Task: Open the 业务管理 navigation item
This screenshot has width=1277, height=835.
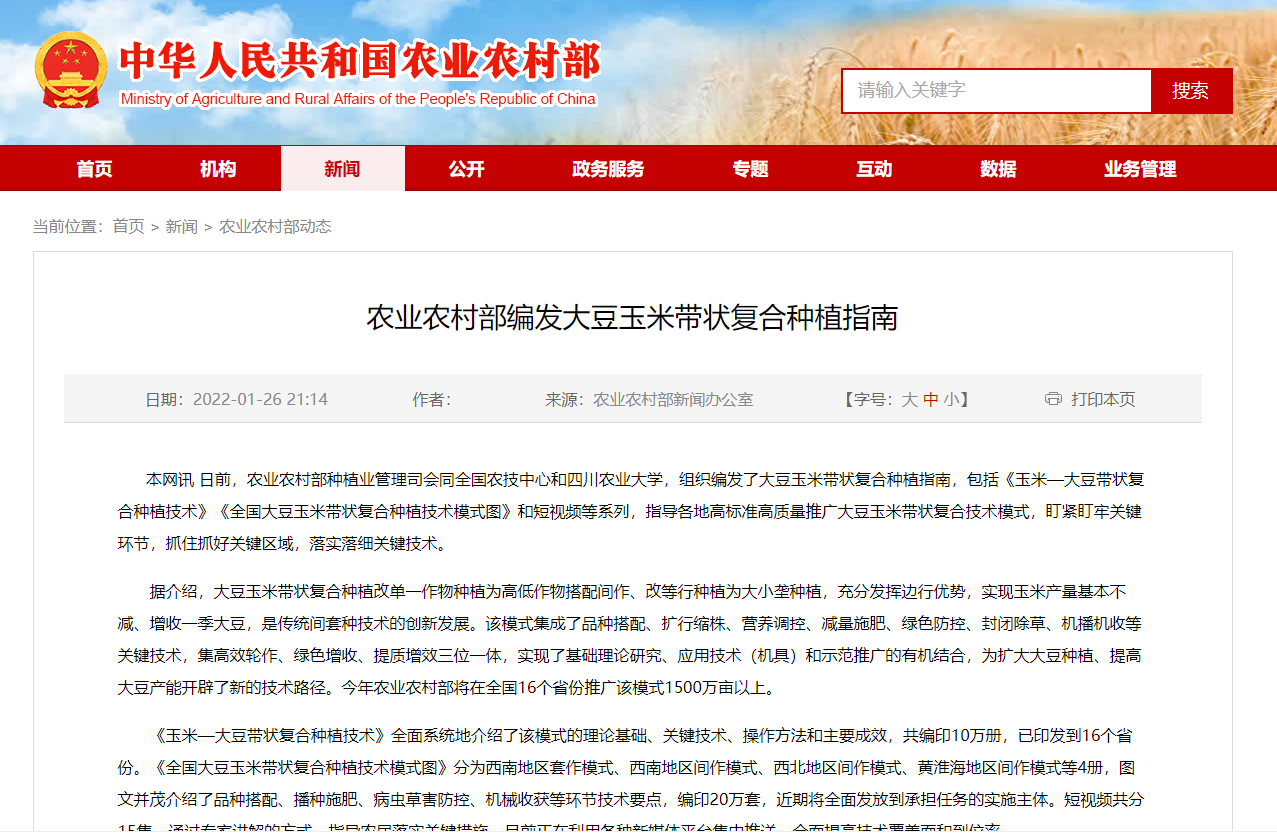Action: click(1140, 169)
